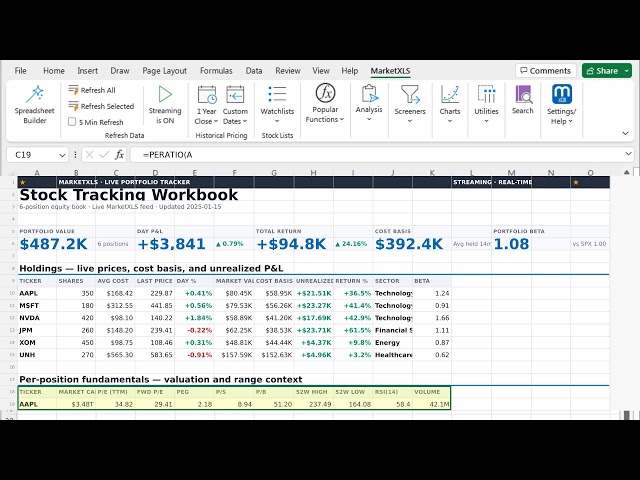Select the -0.91% day change cell
The height and width of the screenshot is (480, 640).
pos(195,355)
